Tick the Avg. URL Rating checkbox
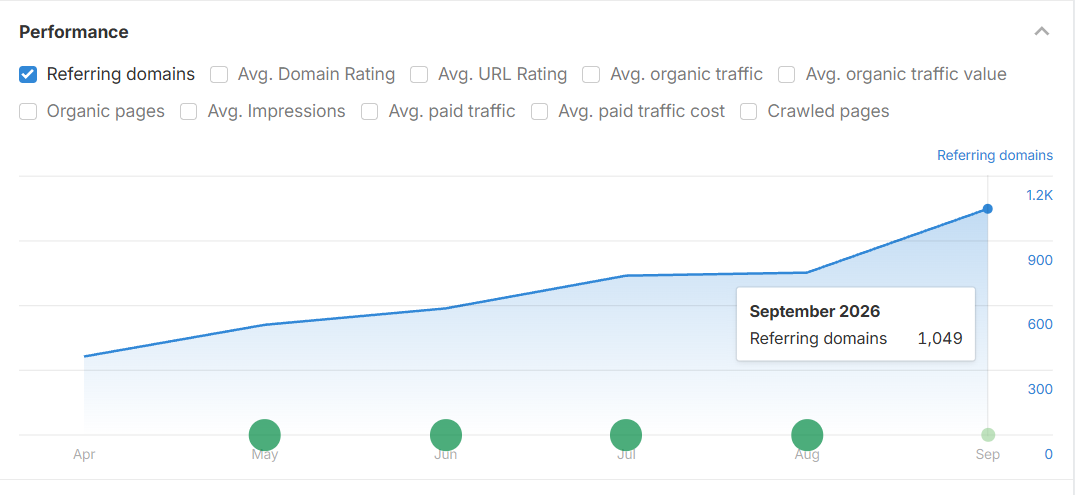Image resolution: width=1075 pixels, height=495 pixels. pyautogui.click(x=419, y=74)
